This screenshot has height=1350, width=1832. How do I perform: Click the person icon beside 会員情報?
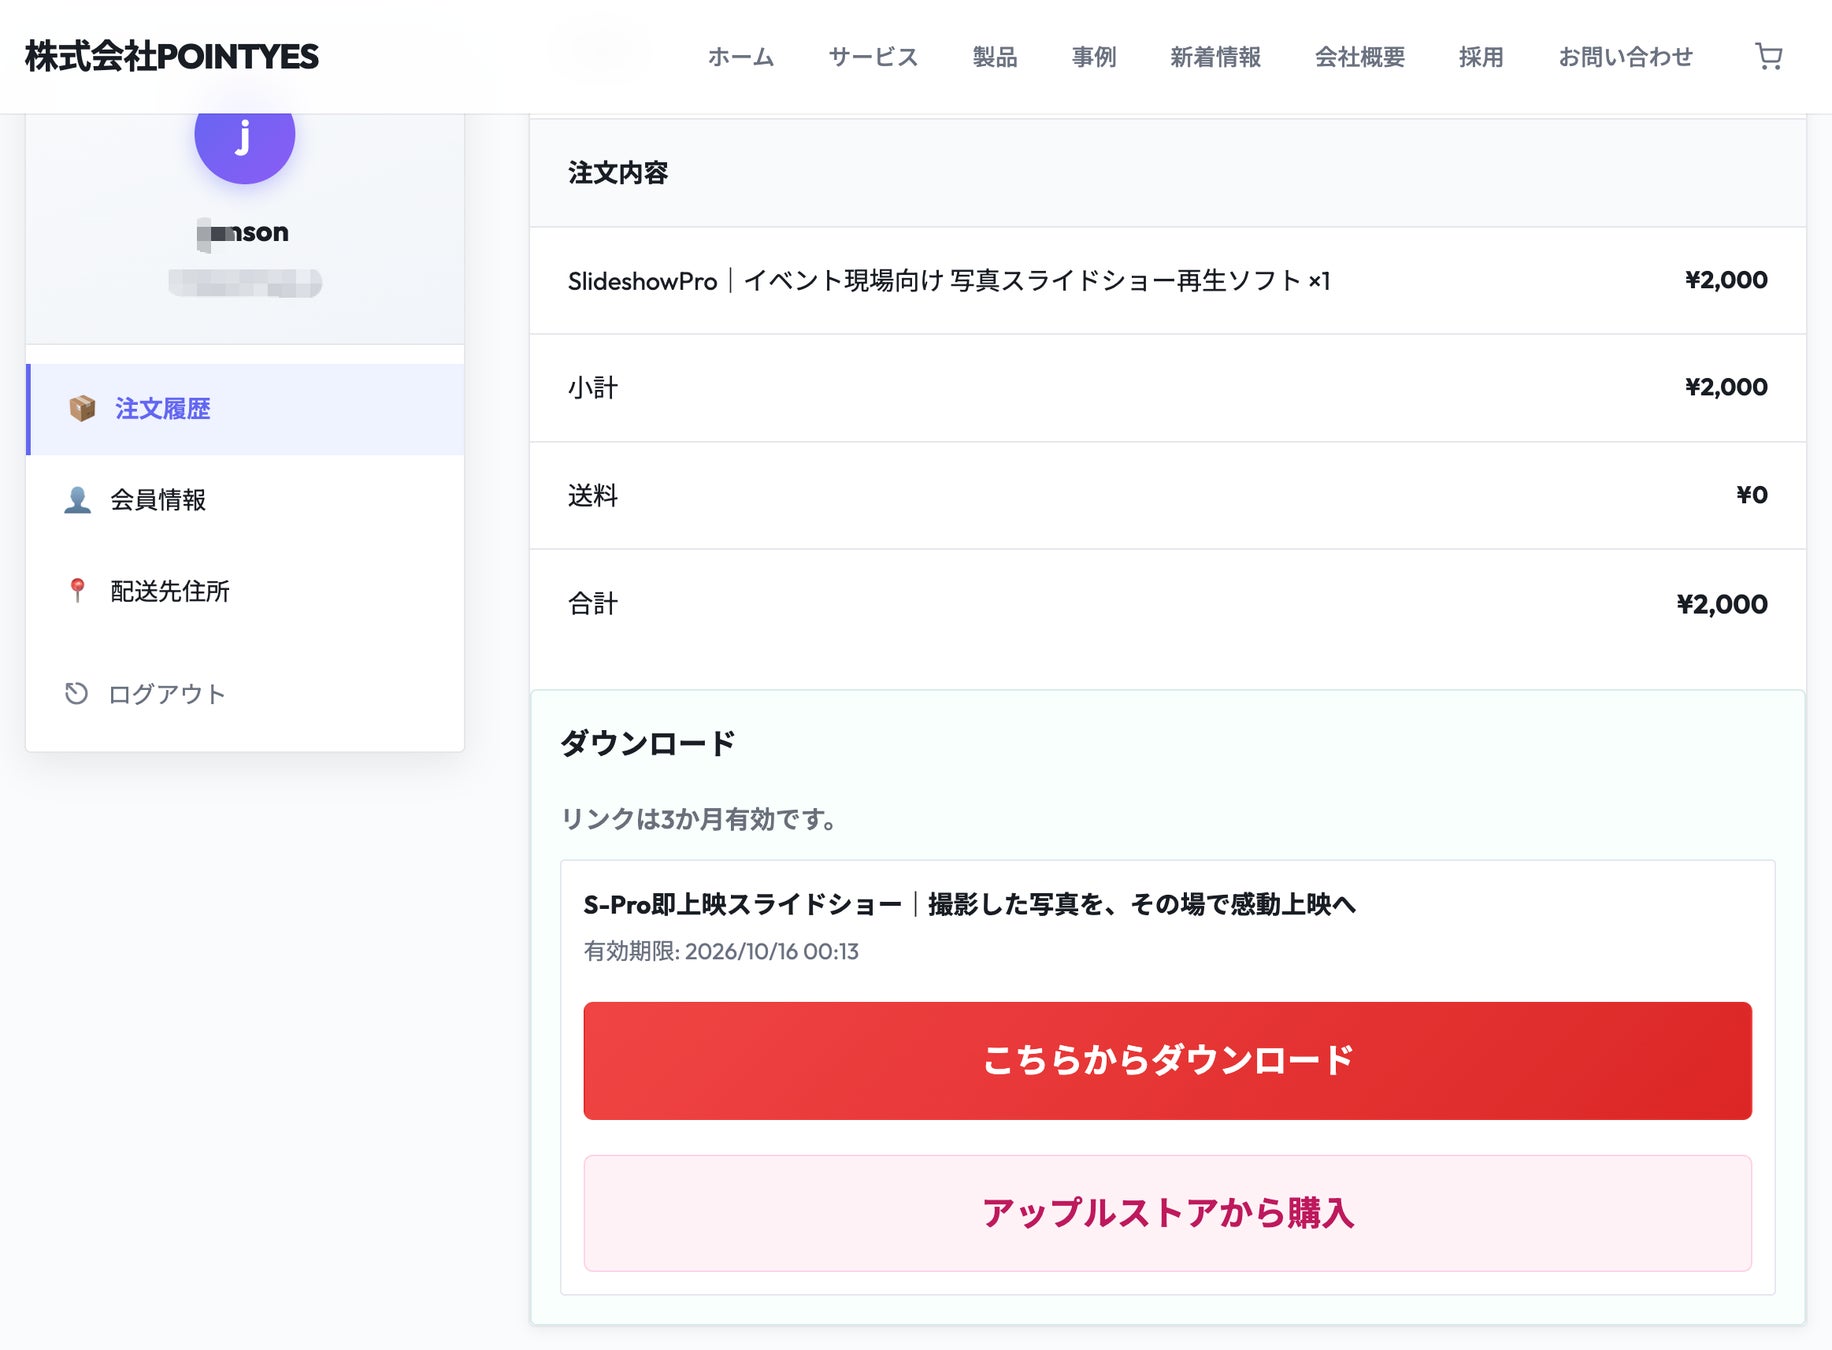coord(77,499)
